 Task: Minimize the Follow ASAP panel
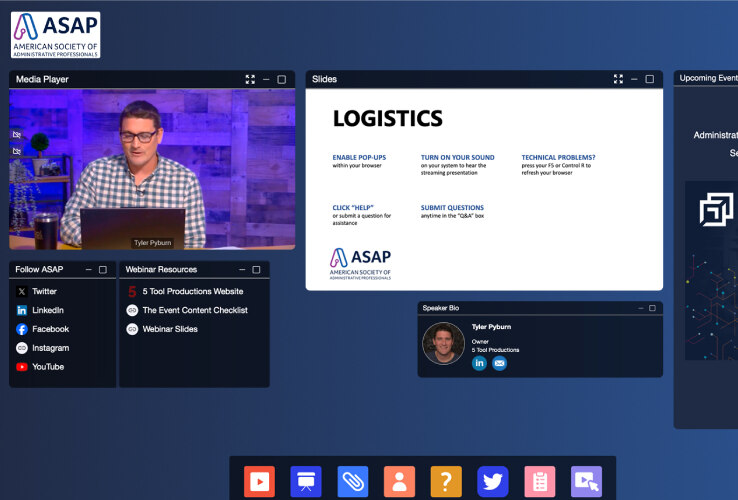(x=88, y=269)
